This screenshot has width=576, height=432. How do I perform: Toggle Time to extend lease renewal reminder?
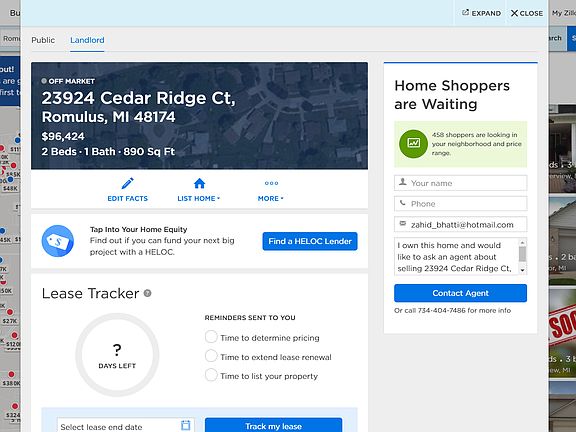(211, 356)
